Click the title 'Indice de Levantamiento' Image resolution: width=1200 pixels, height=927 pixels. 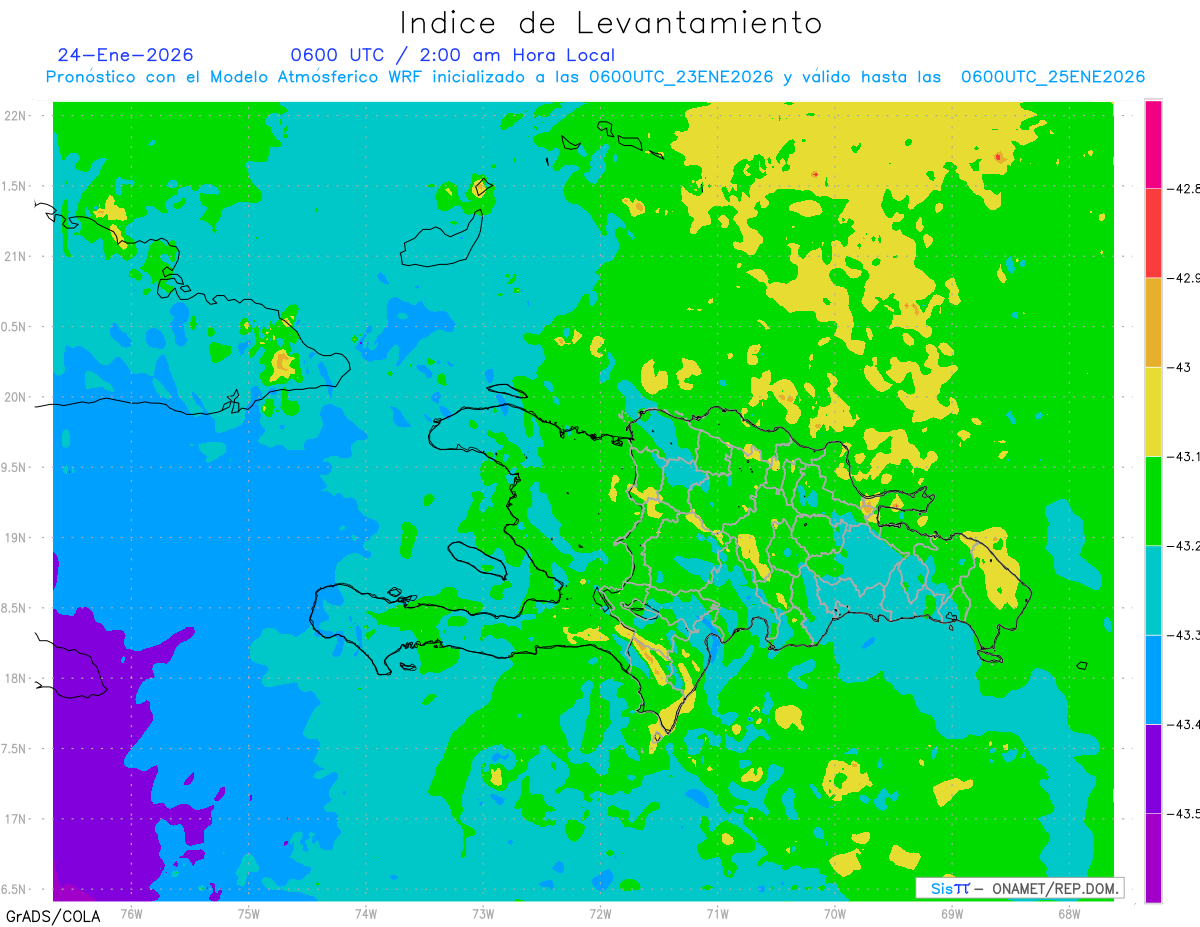[610, 23]
